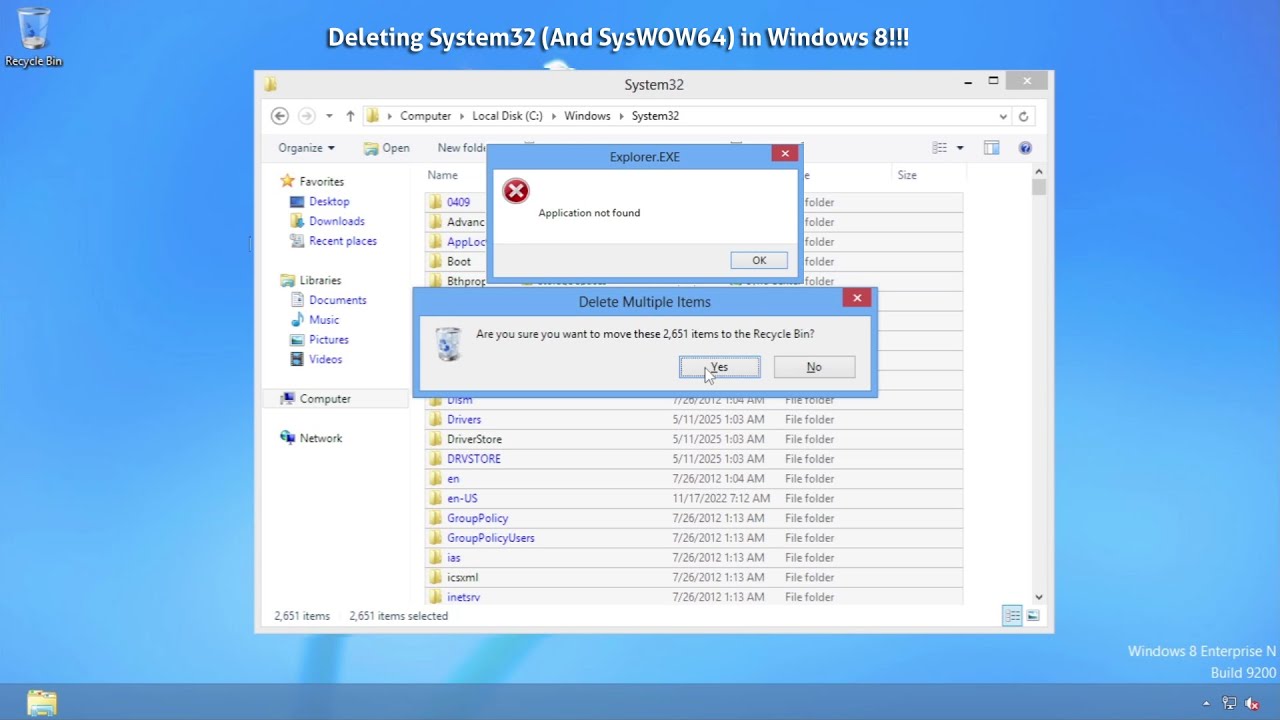1280x720 pixels.
Task: Click the Computer icon in sidebar
Action: coord(288,399)
